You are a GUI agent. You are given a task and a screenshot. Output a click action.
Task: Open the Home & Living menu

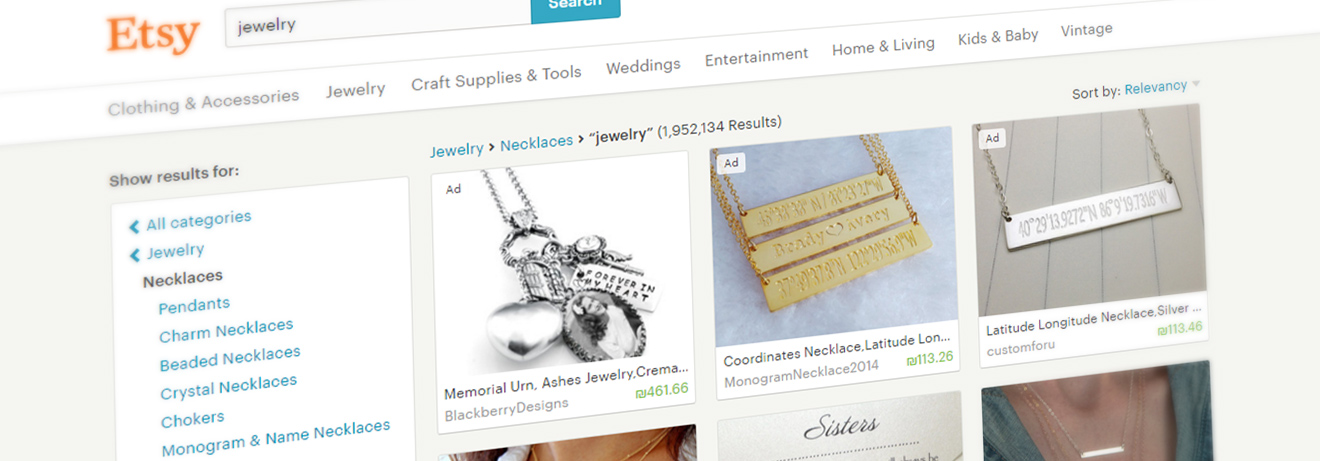(x=883, y=47)
